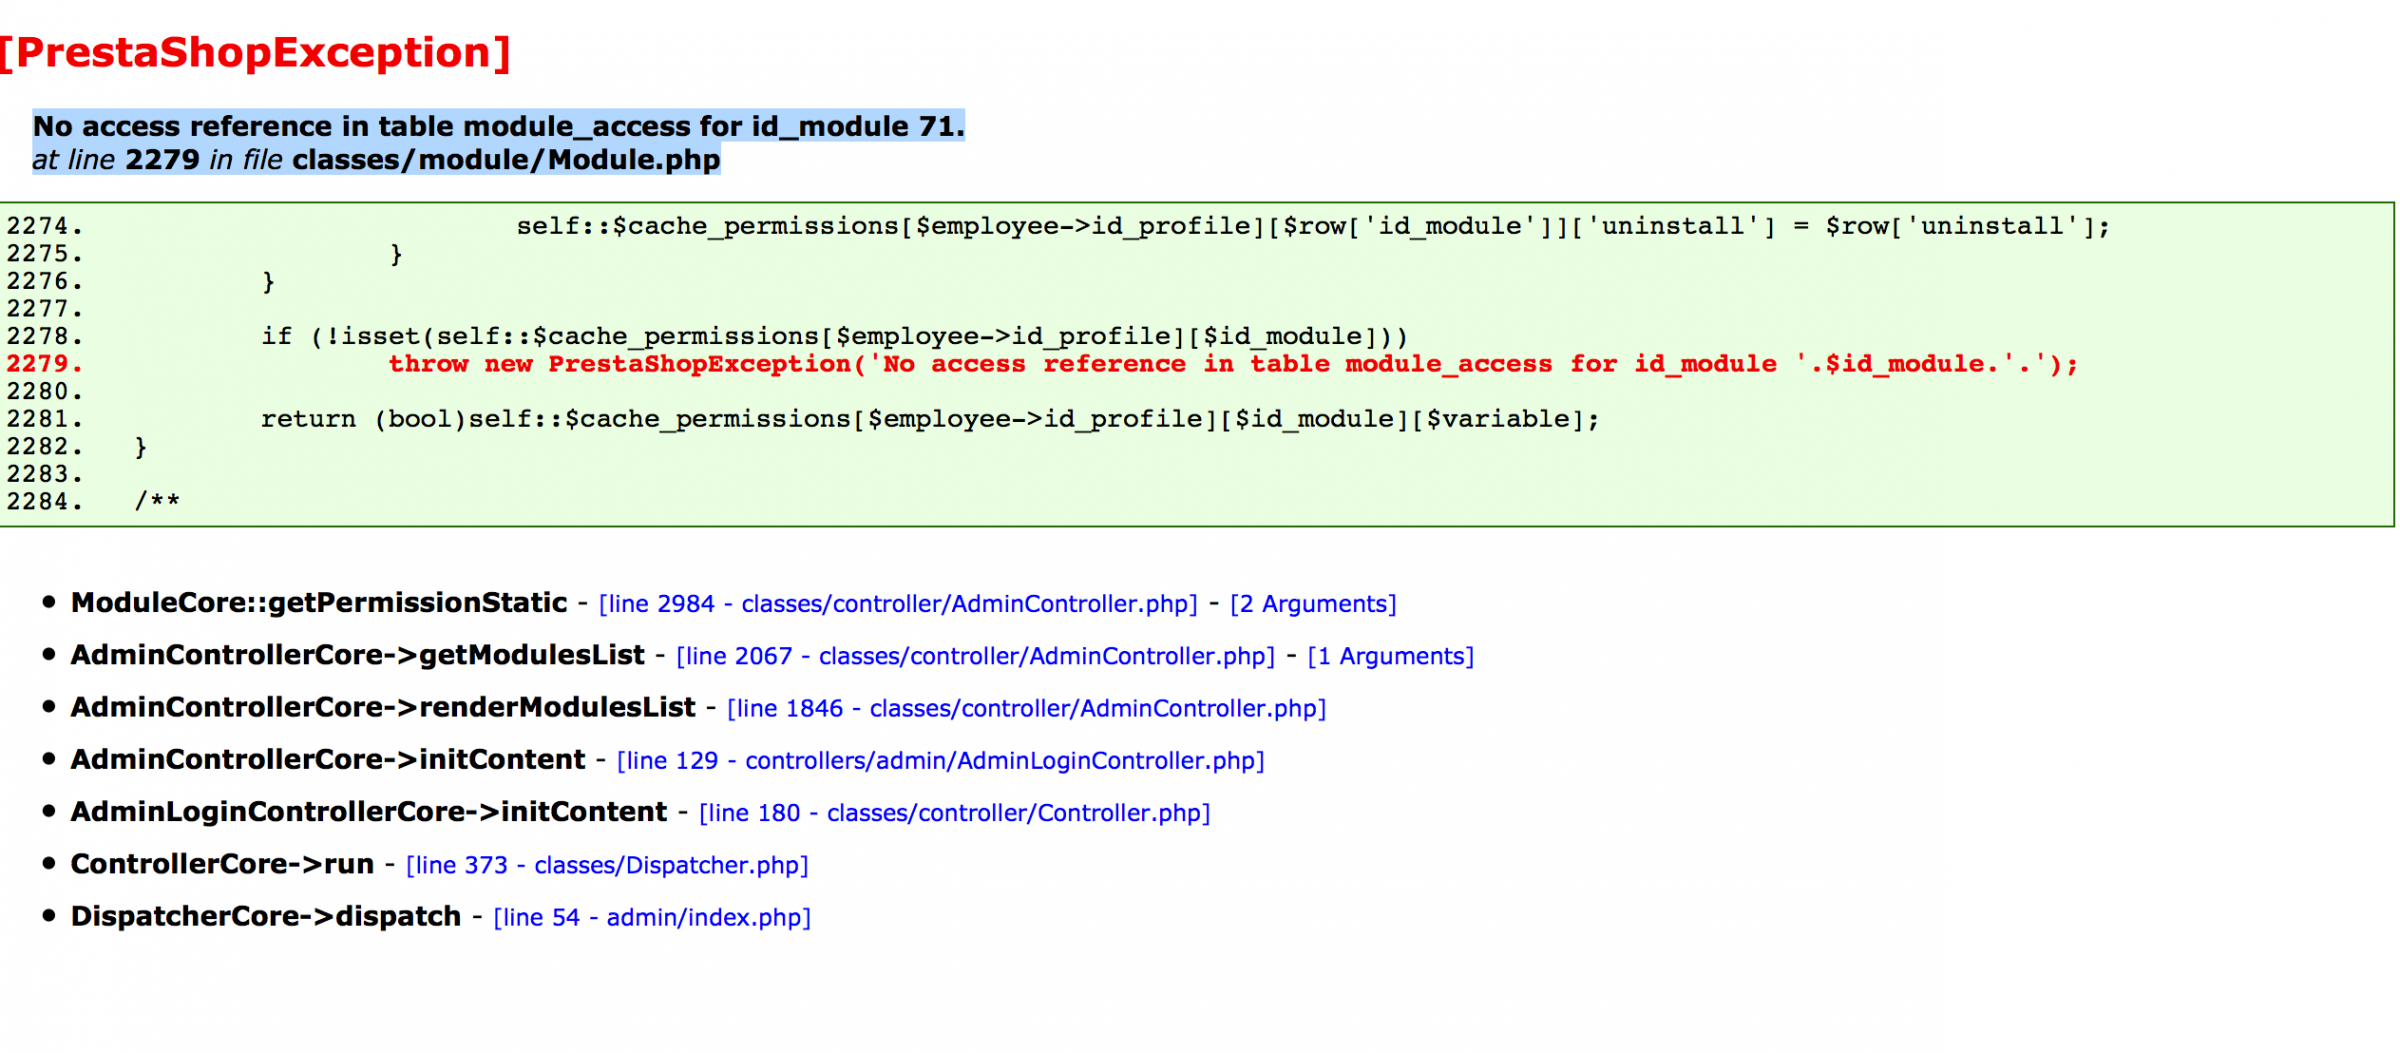Open the line 54 admin/index.php link
Image resolution: width=2400 pixels, height=1053 pixels.
(x=652, y=917)
